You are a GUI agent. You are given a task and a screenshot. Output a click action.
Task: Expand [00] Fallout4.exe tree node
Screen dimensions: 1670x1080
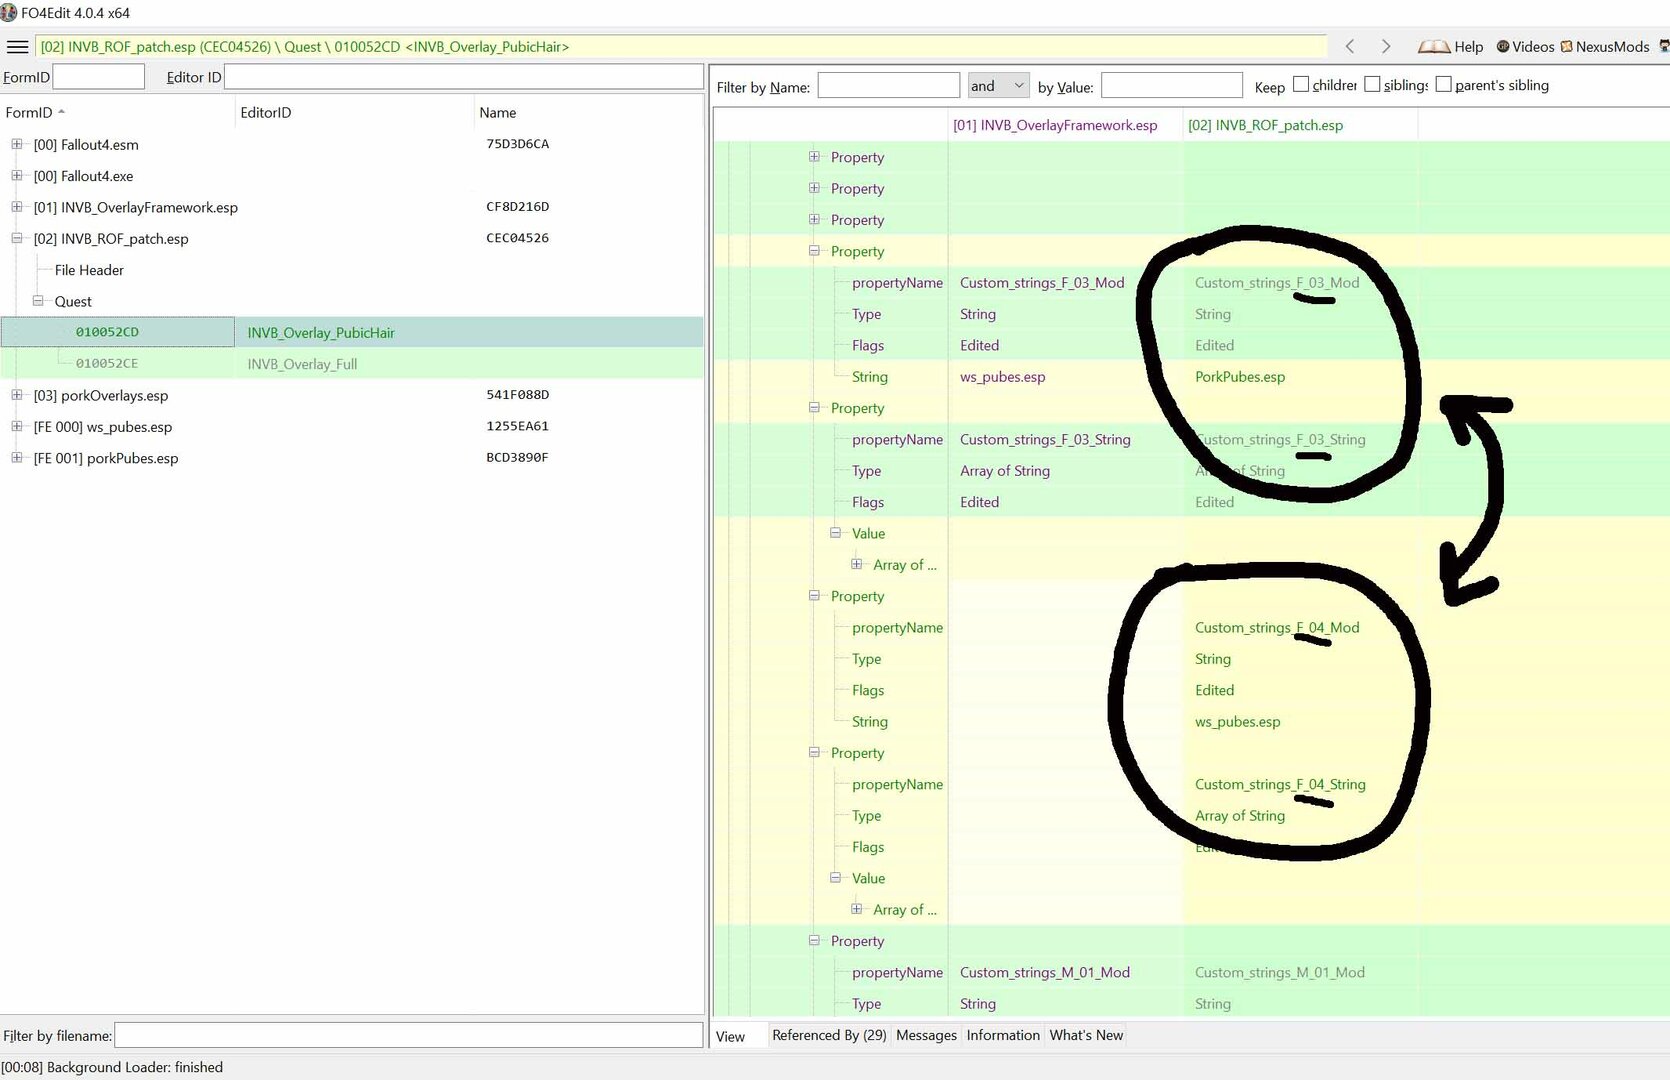pos(17,176)
